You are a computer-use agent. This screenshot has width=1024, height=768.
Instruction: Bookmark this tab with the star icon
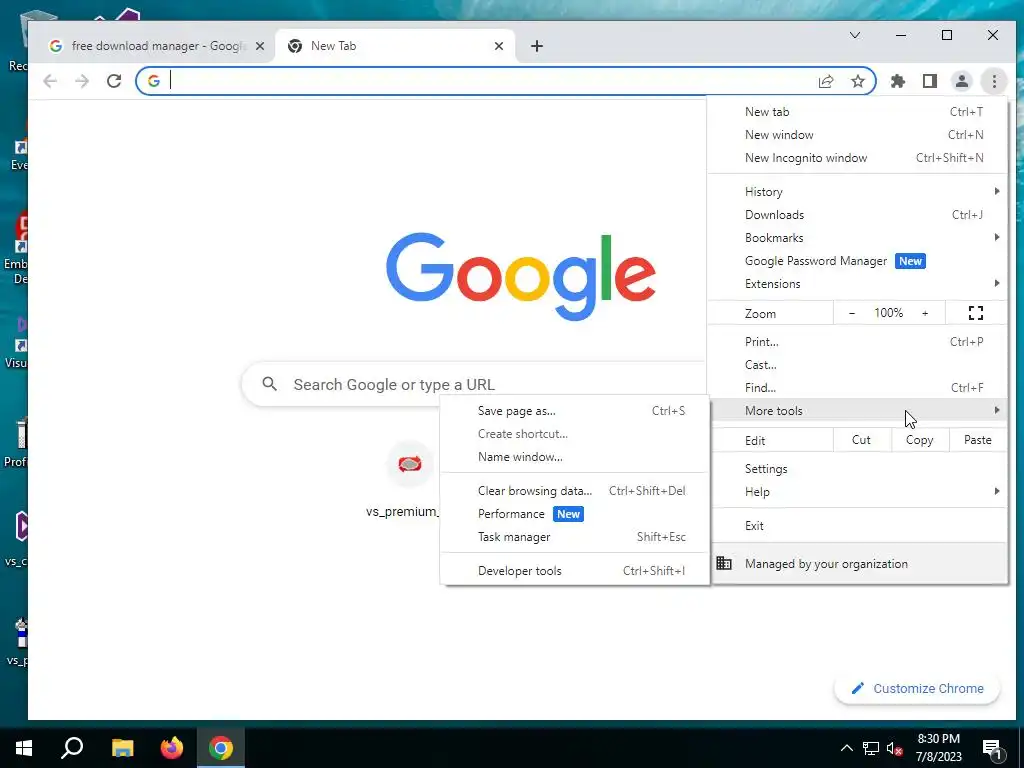click(x=858, y=81)
